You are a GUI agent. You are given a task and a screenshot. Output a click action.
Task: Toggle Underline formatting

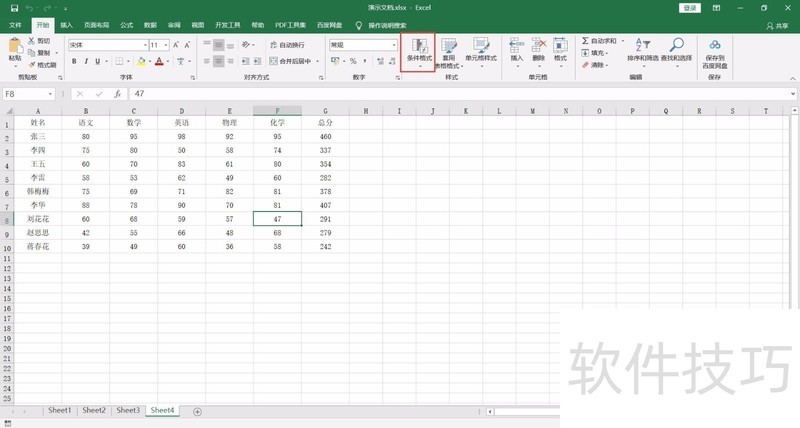(x=97, y=61)
